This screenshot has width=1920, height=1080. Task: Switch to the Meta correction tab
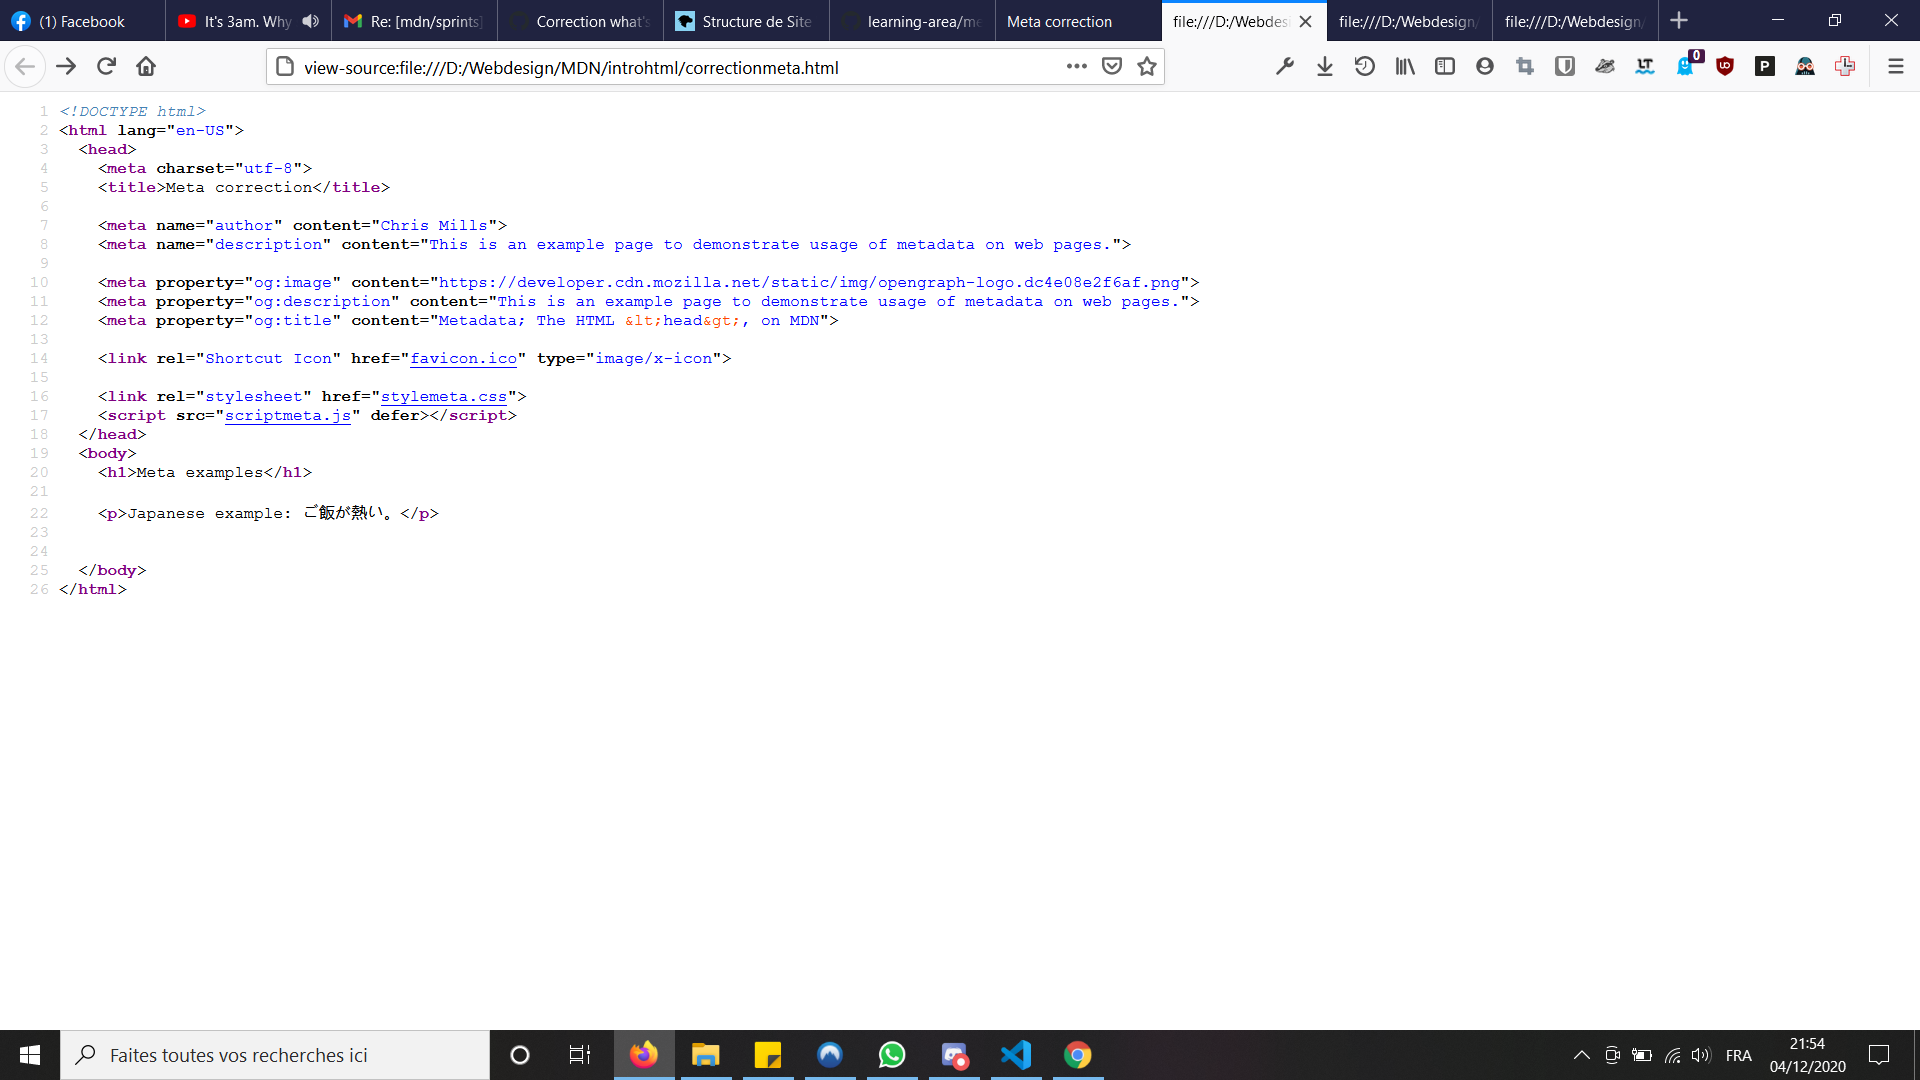[1060, 20]
